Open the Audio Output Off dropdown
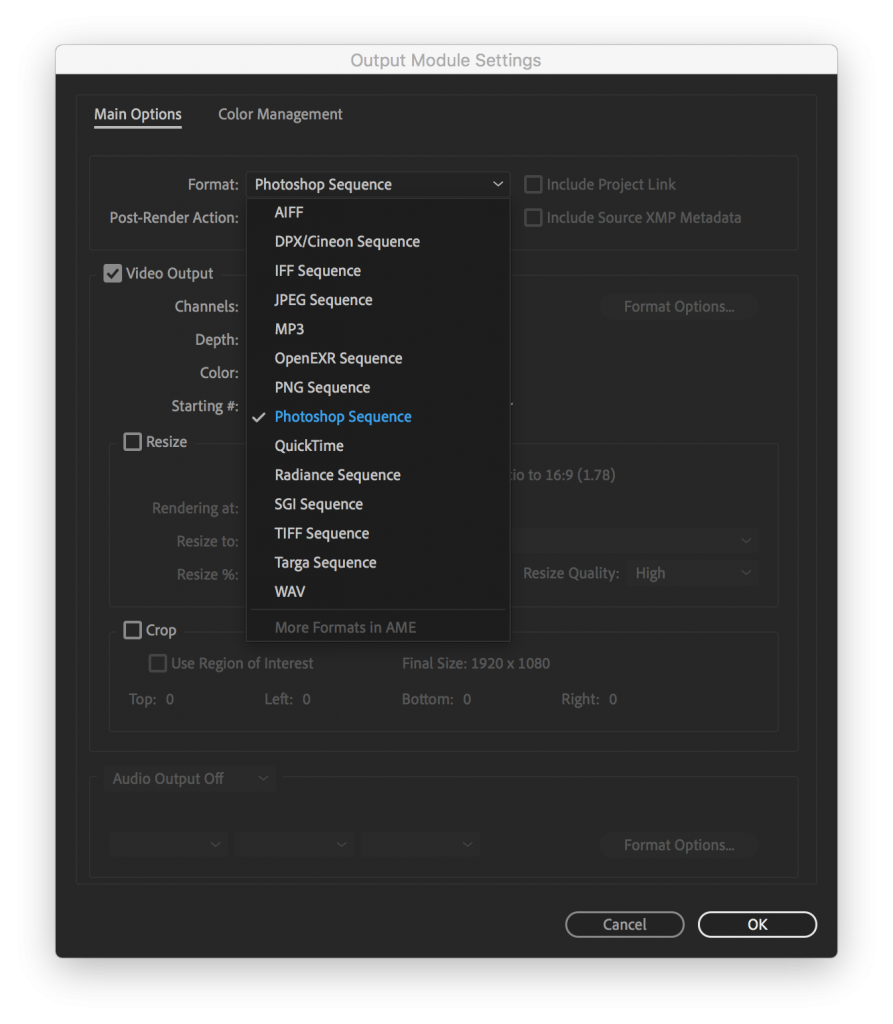The image size is (893, 1024). point(189,778)
